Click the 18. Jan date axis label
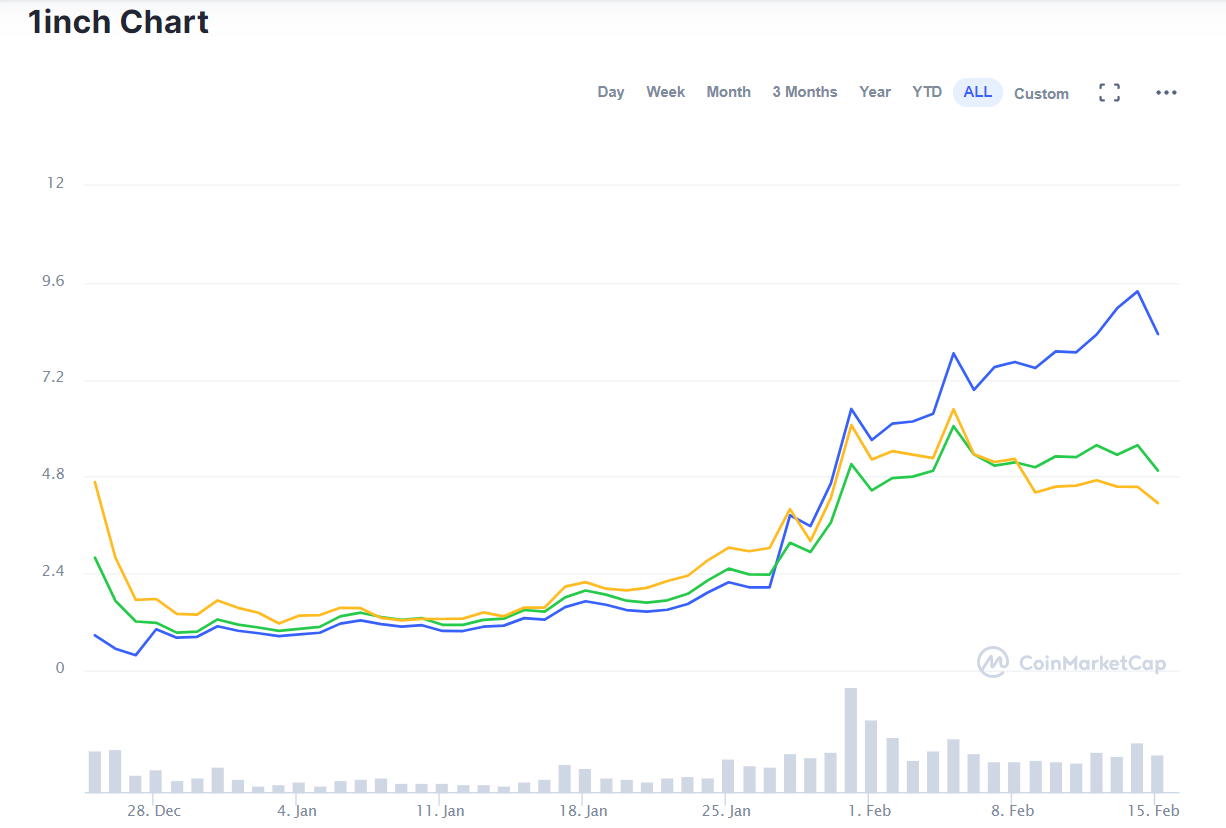The image size is (1226, 828). (x=582, y=810)
